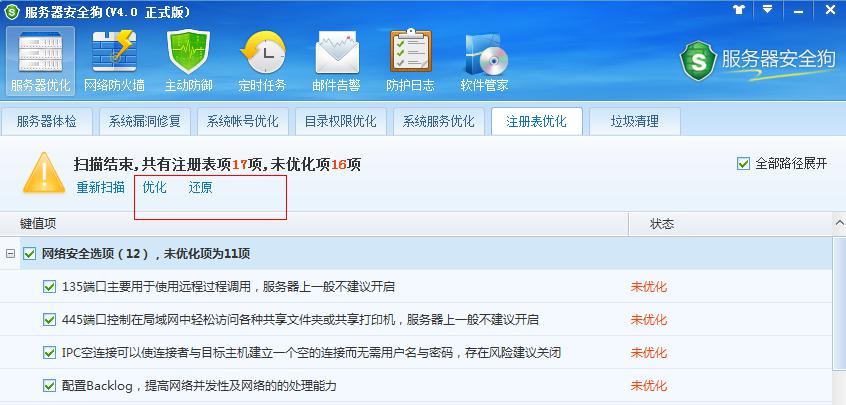Image resolution: width=846 pixels, height=405 pixels.
Task: Click the 扫描结束 scan result summary text
Action: coord(217,164)
